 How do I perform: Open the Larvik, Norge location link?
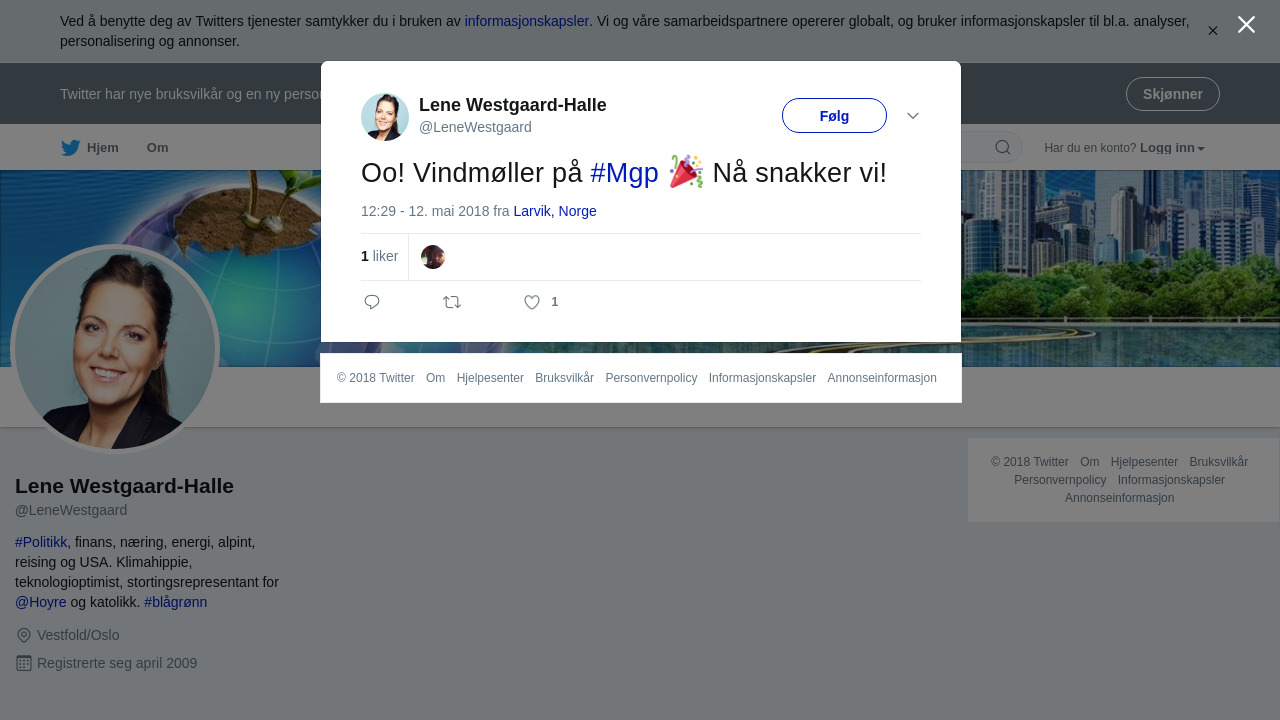(x=555, y=211)
